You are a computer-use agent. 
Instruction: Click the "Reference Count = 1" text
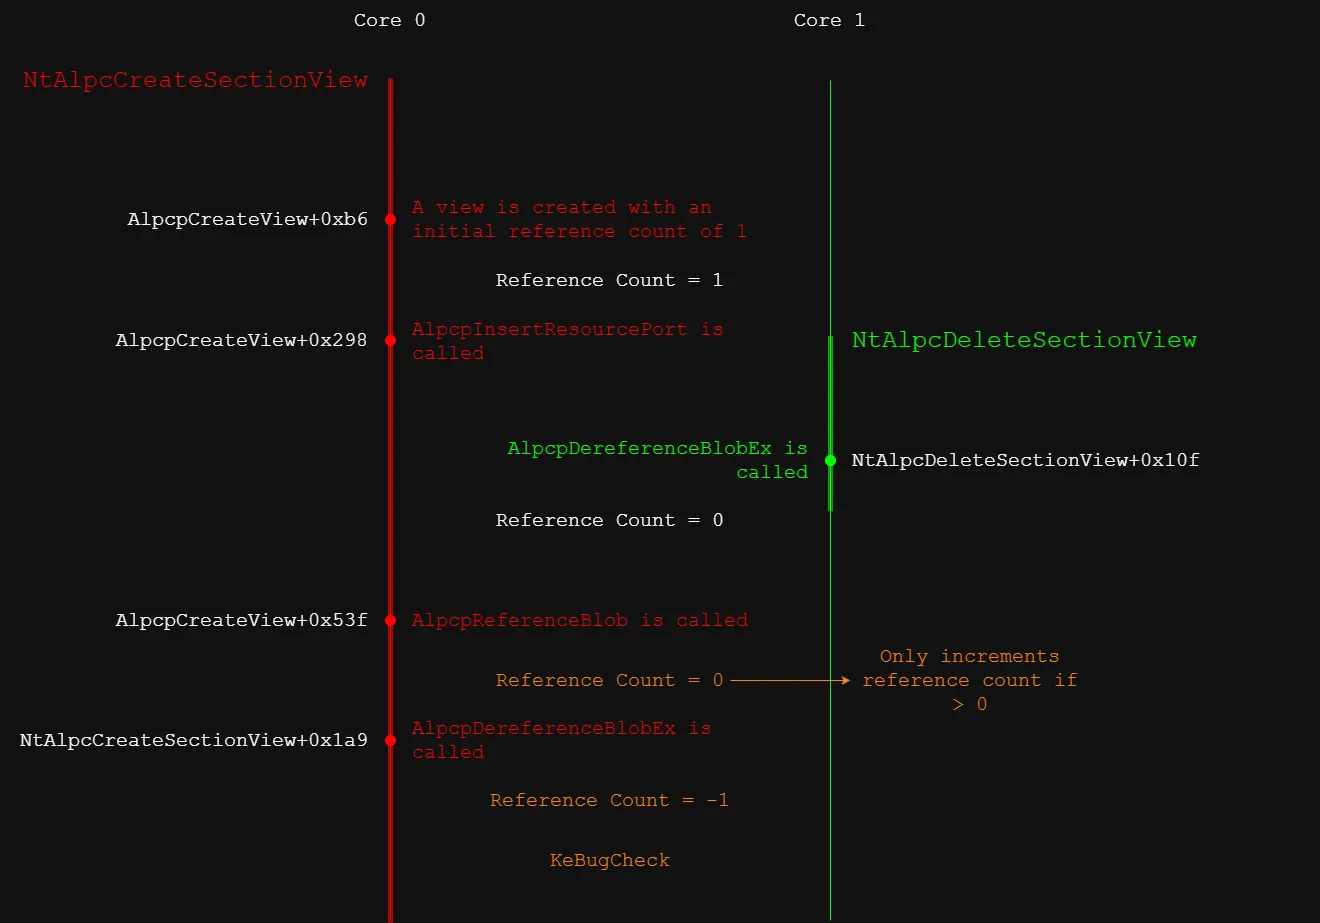(x=609, y=280)
